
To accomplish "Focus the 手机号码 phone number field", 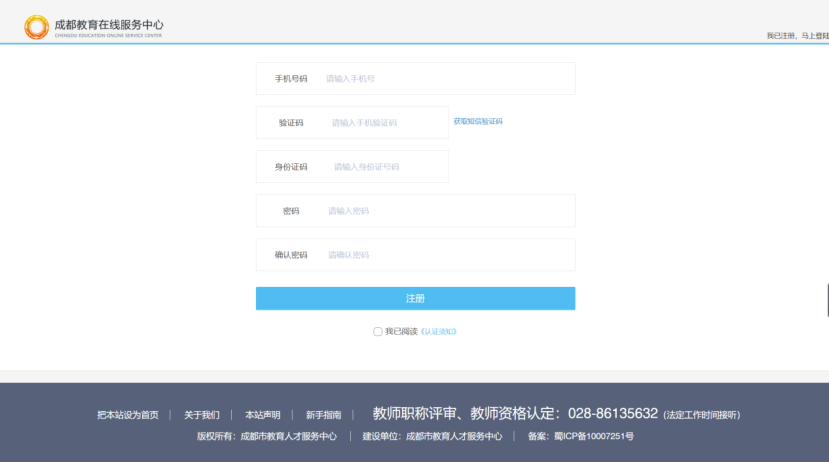I will coord(446,79).
